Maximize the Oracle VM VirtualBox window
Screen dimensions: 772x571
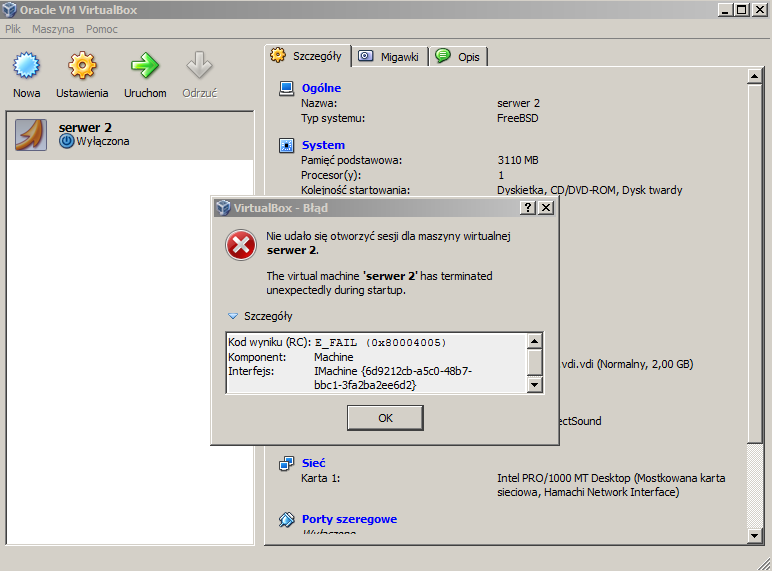[x=741, y=9]
